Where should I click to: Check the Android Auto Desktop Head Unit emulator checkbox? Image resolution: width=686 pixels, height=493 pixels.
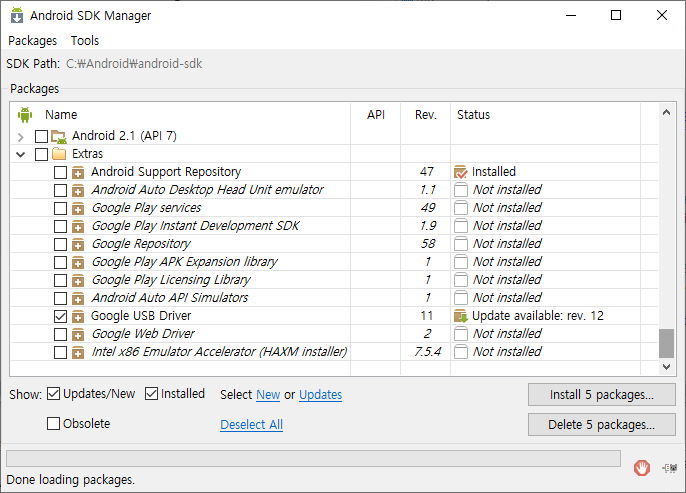pyautogui.click(x=60, y=190)
